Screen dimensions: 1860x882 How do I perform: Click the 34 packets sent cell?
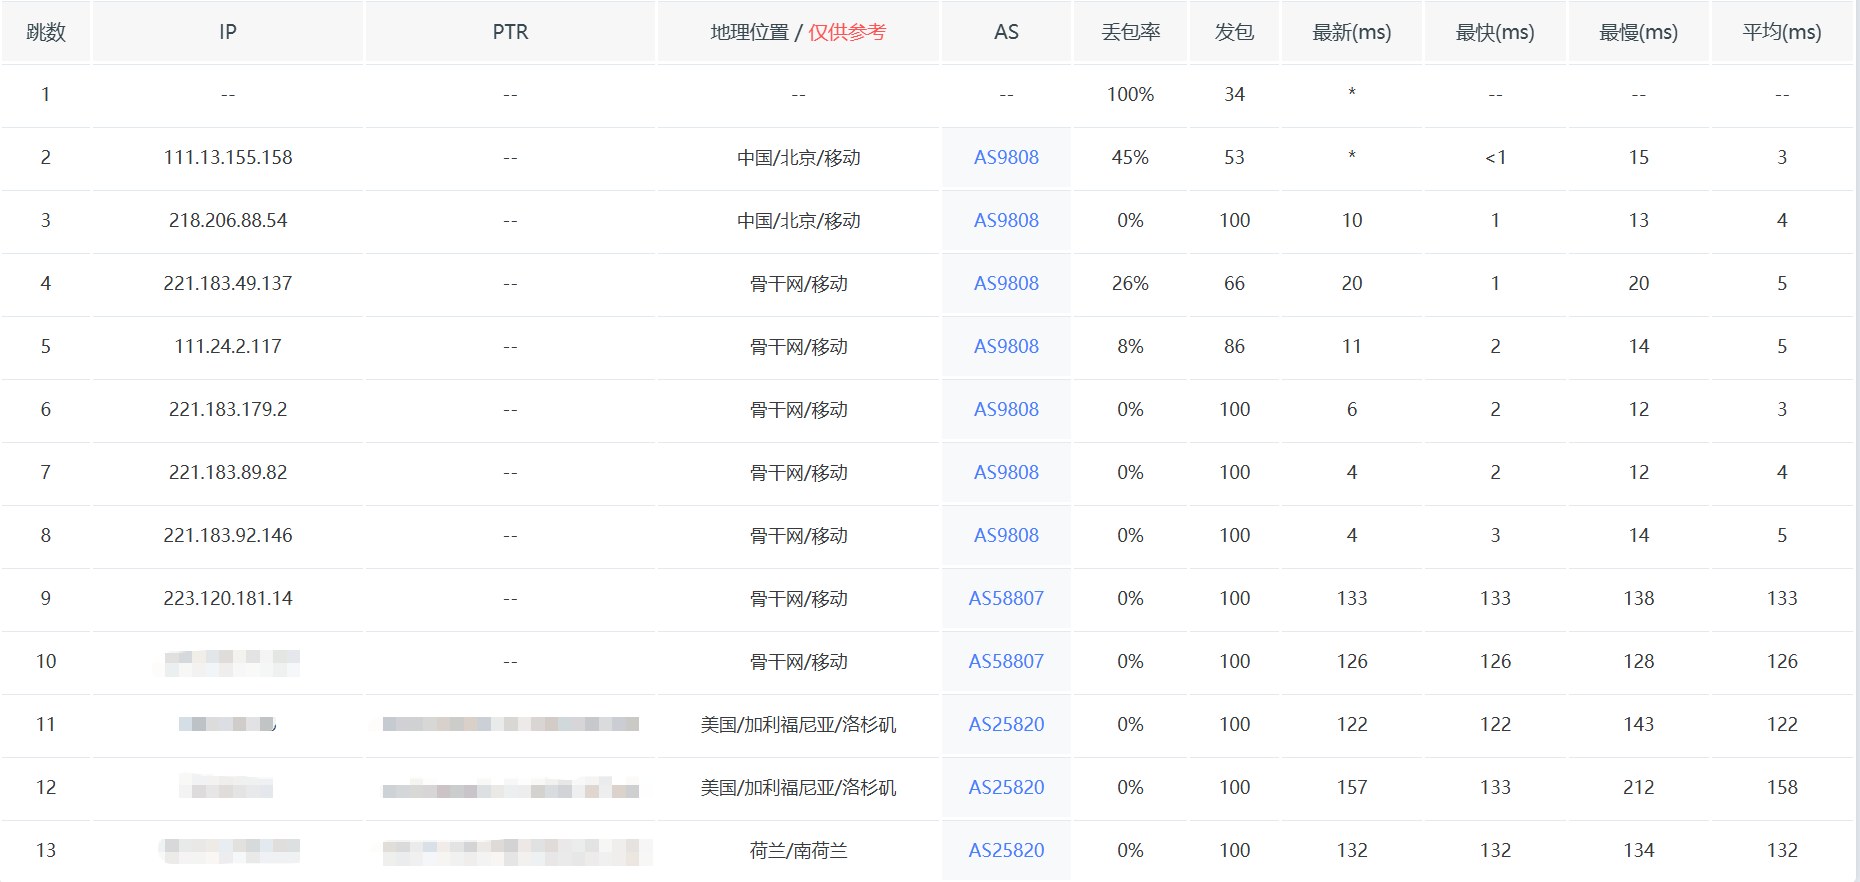pyautogui.click(x=1234, y=94)
